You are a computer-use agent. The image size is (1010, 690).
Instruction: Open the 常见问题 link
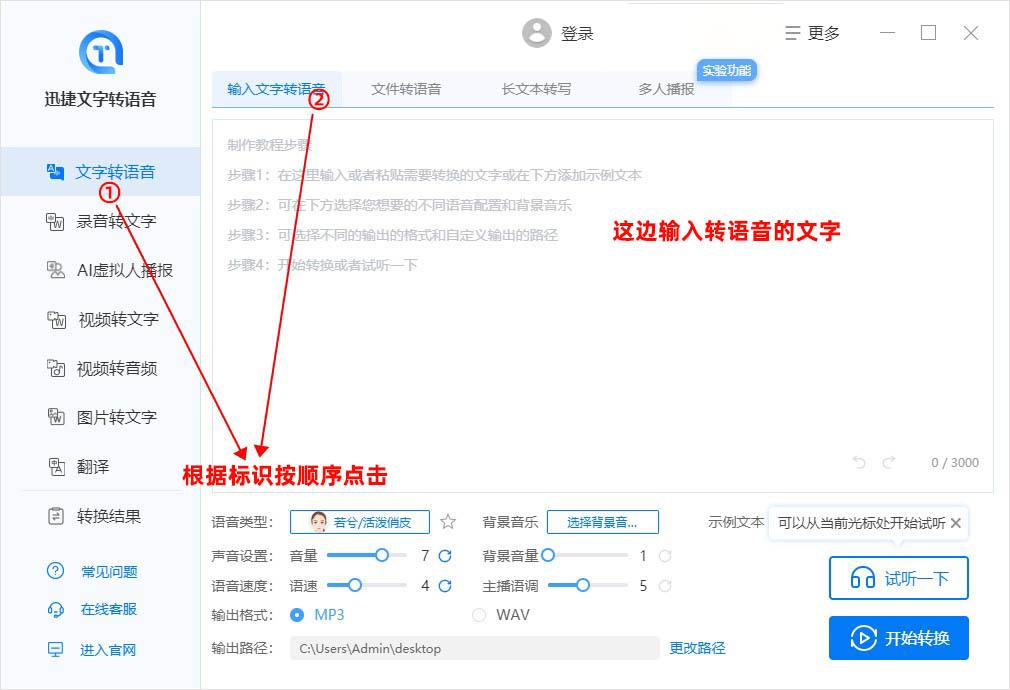pos(109,571)
